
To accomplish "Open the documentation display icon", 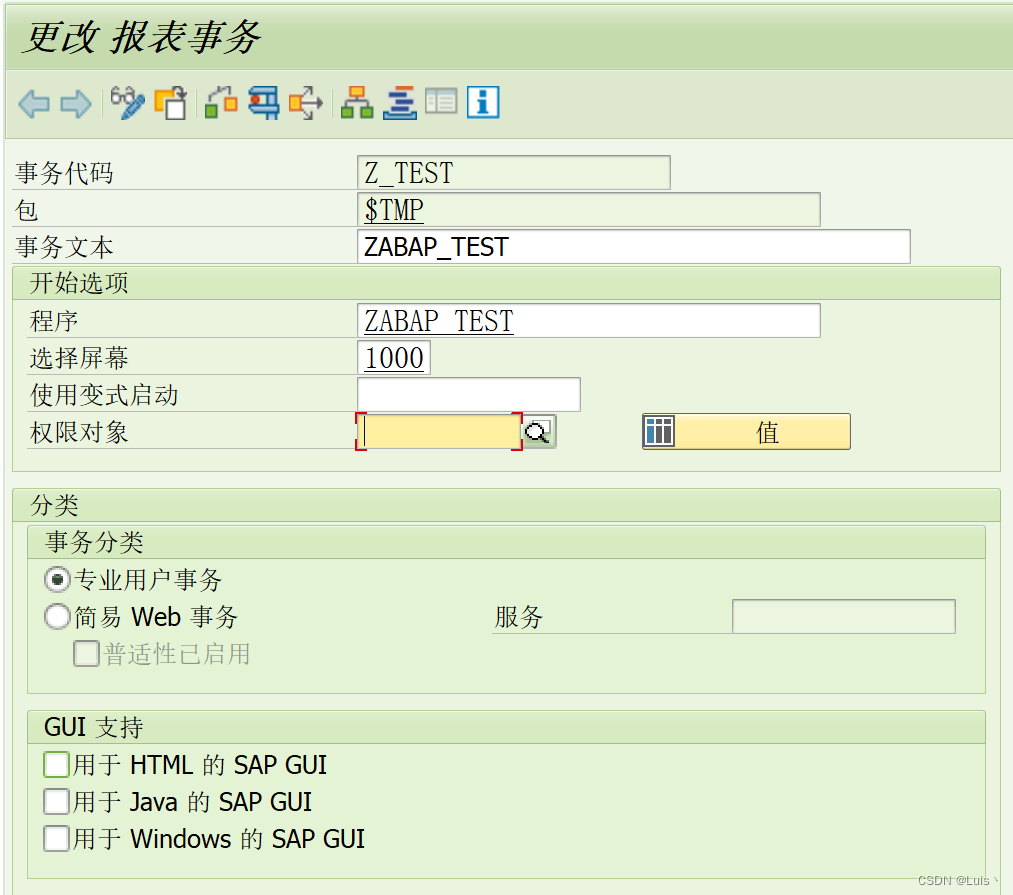I will pos(442,101).
